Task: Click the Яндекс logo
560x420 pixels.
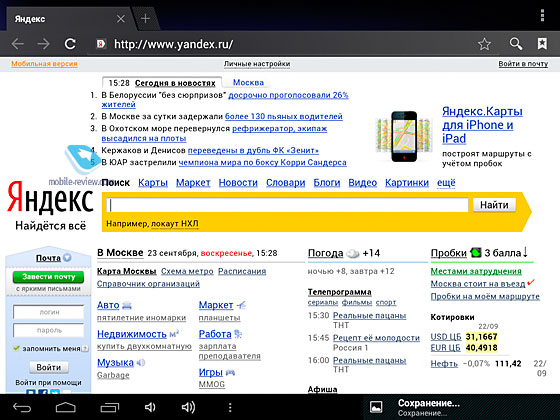Action: (50, 197)
